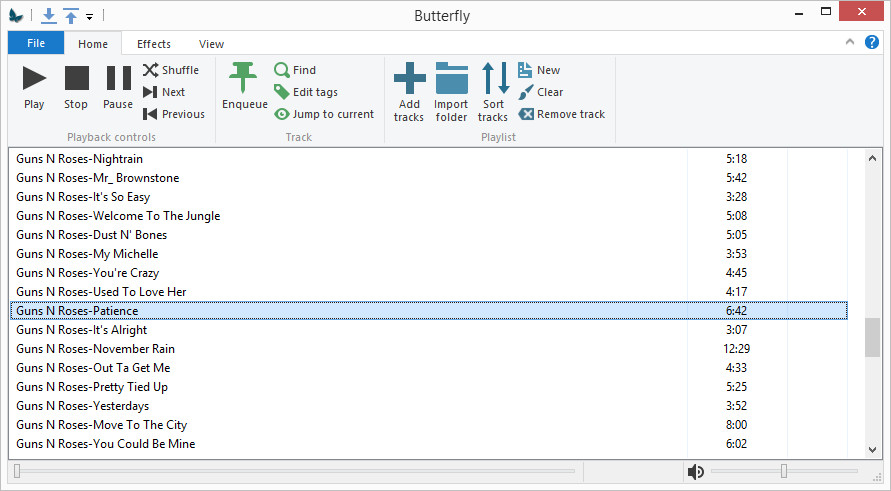Pause the playing track

coord(118,87)
